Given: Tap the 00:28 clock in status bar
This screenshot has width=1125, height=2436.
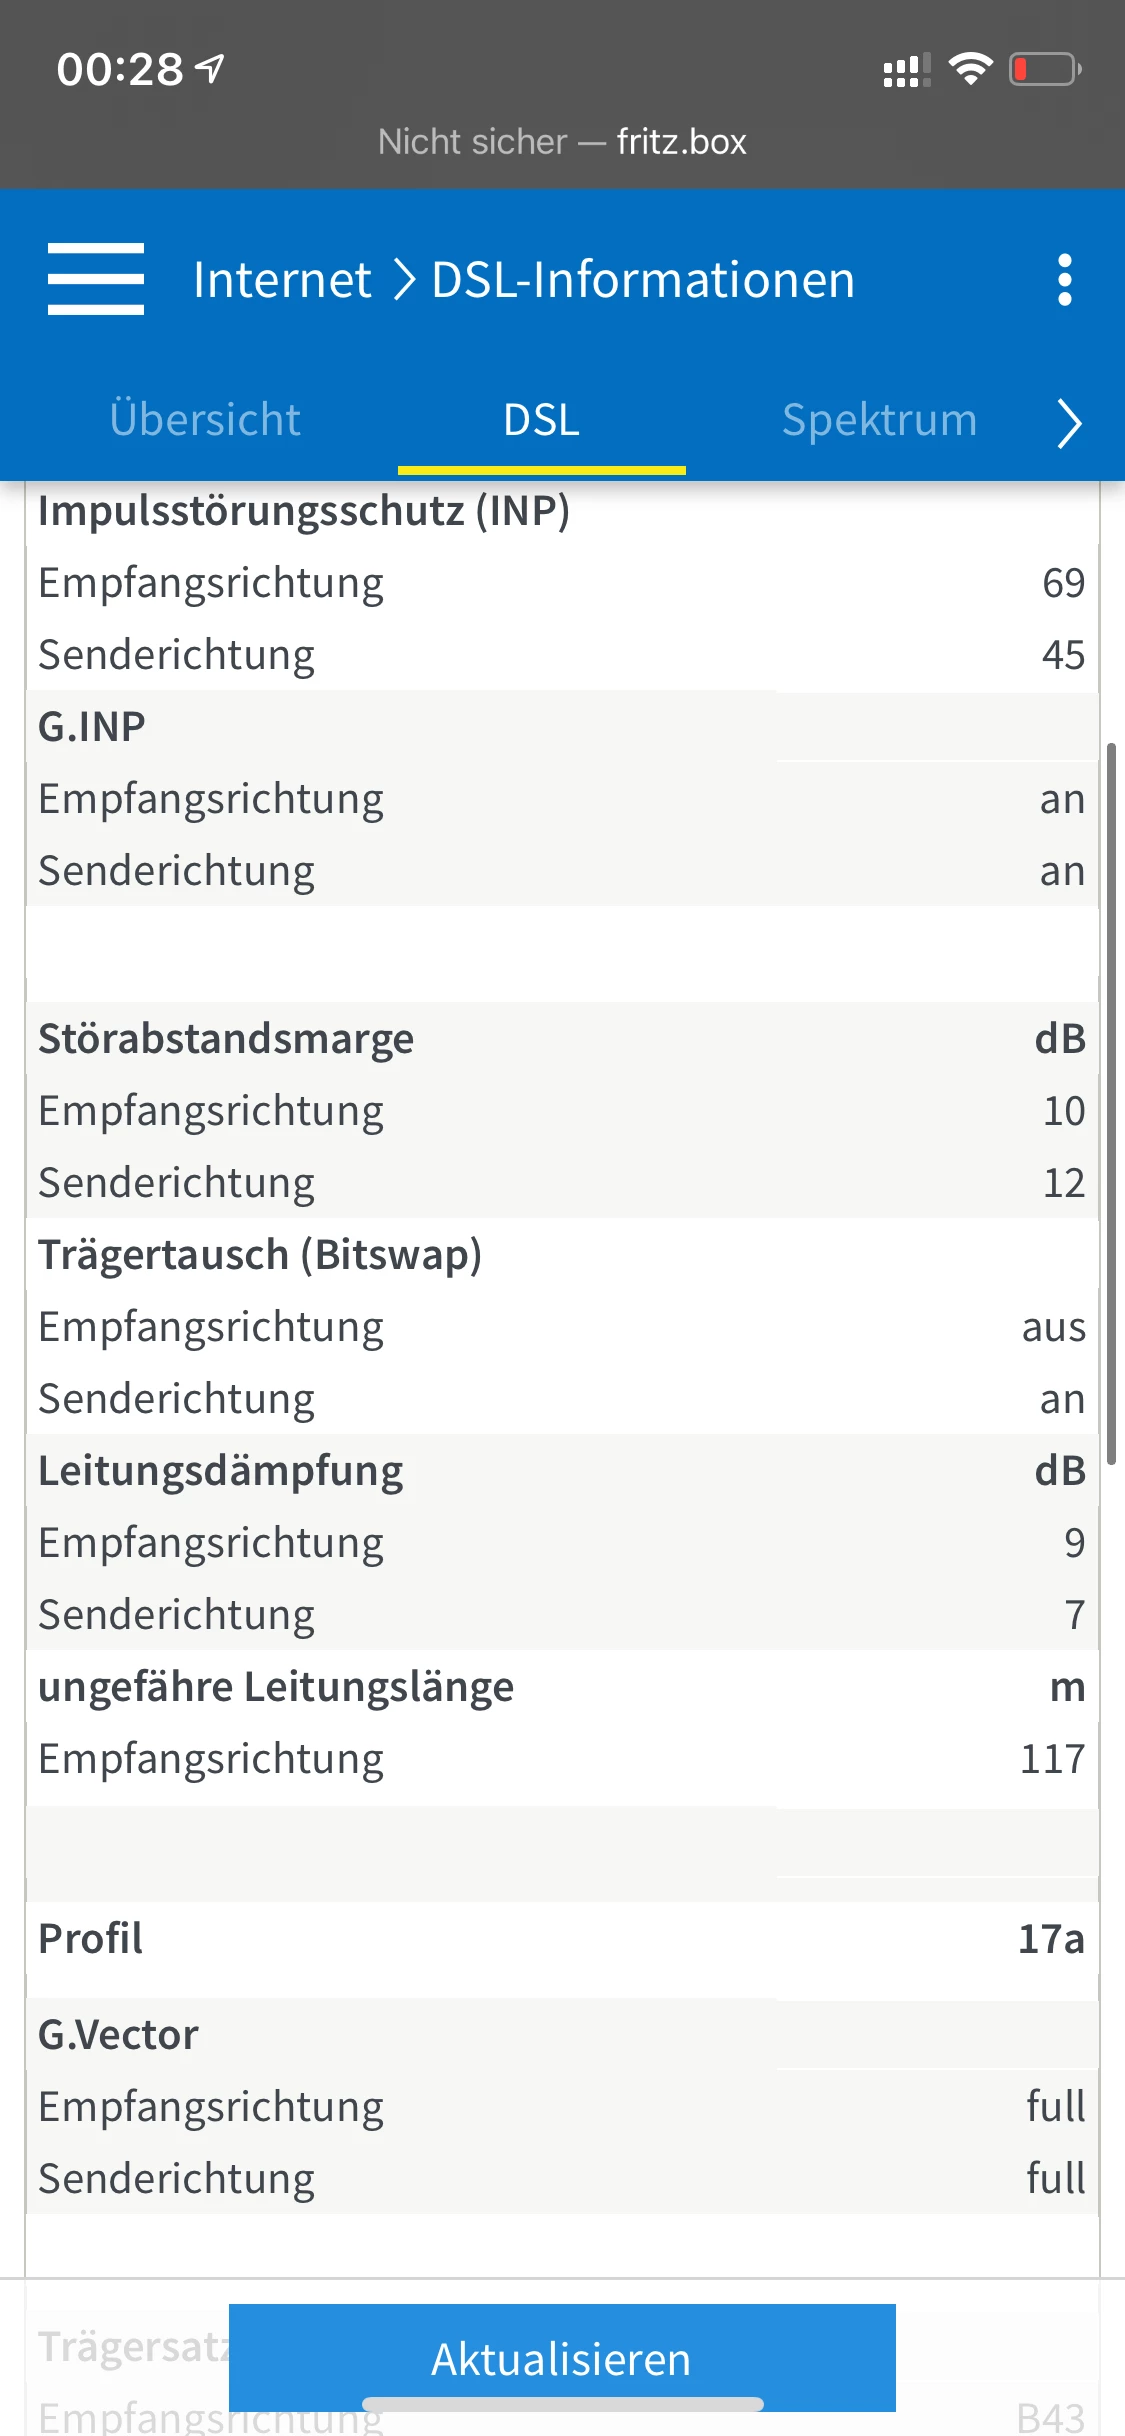Looking at the screenshot, I should point(120,70).
